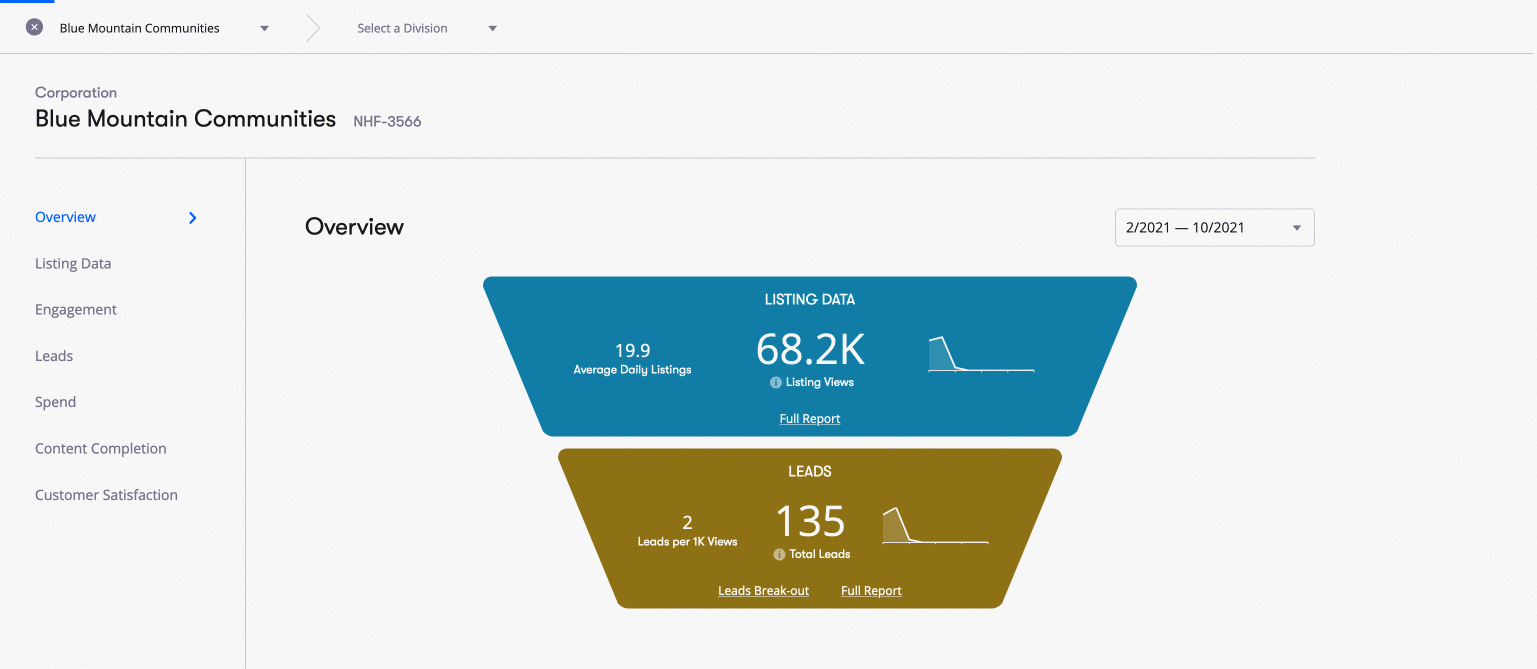Open the Leads sparkline chart
This screenshot has width=1537, height=669.
[x=934, y=526]
